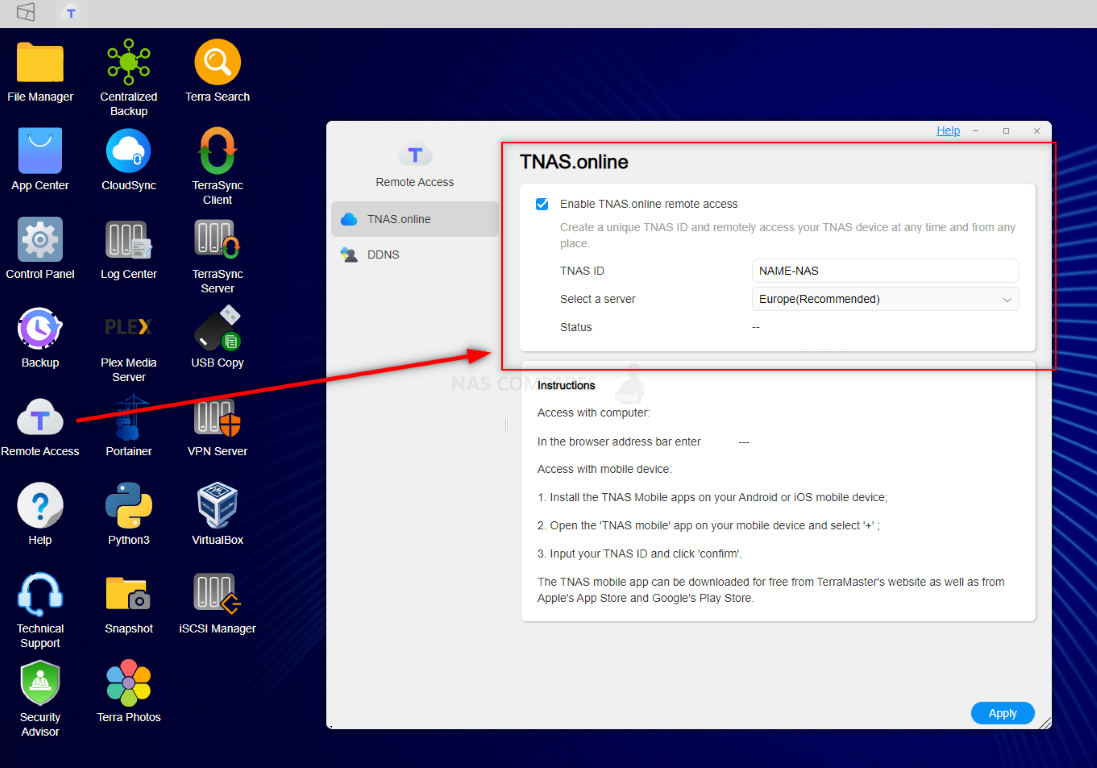Click the TNAS ID input field
The width and height of the screenshot is (1097, 768).
pyautogui.click(x=885, y=271)
